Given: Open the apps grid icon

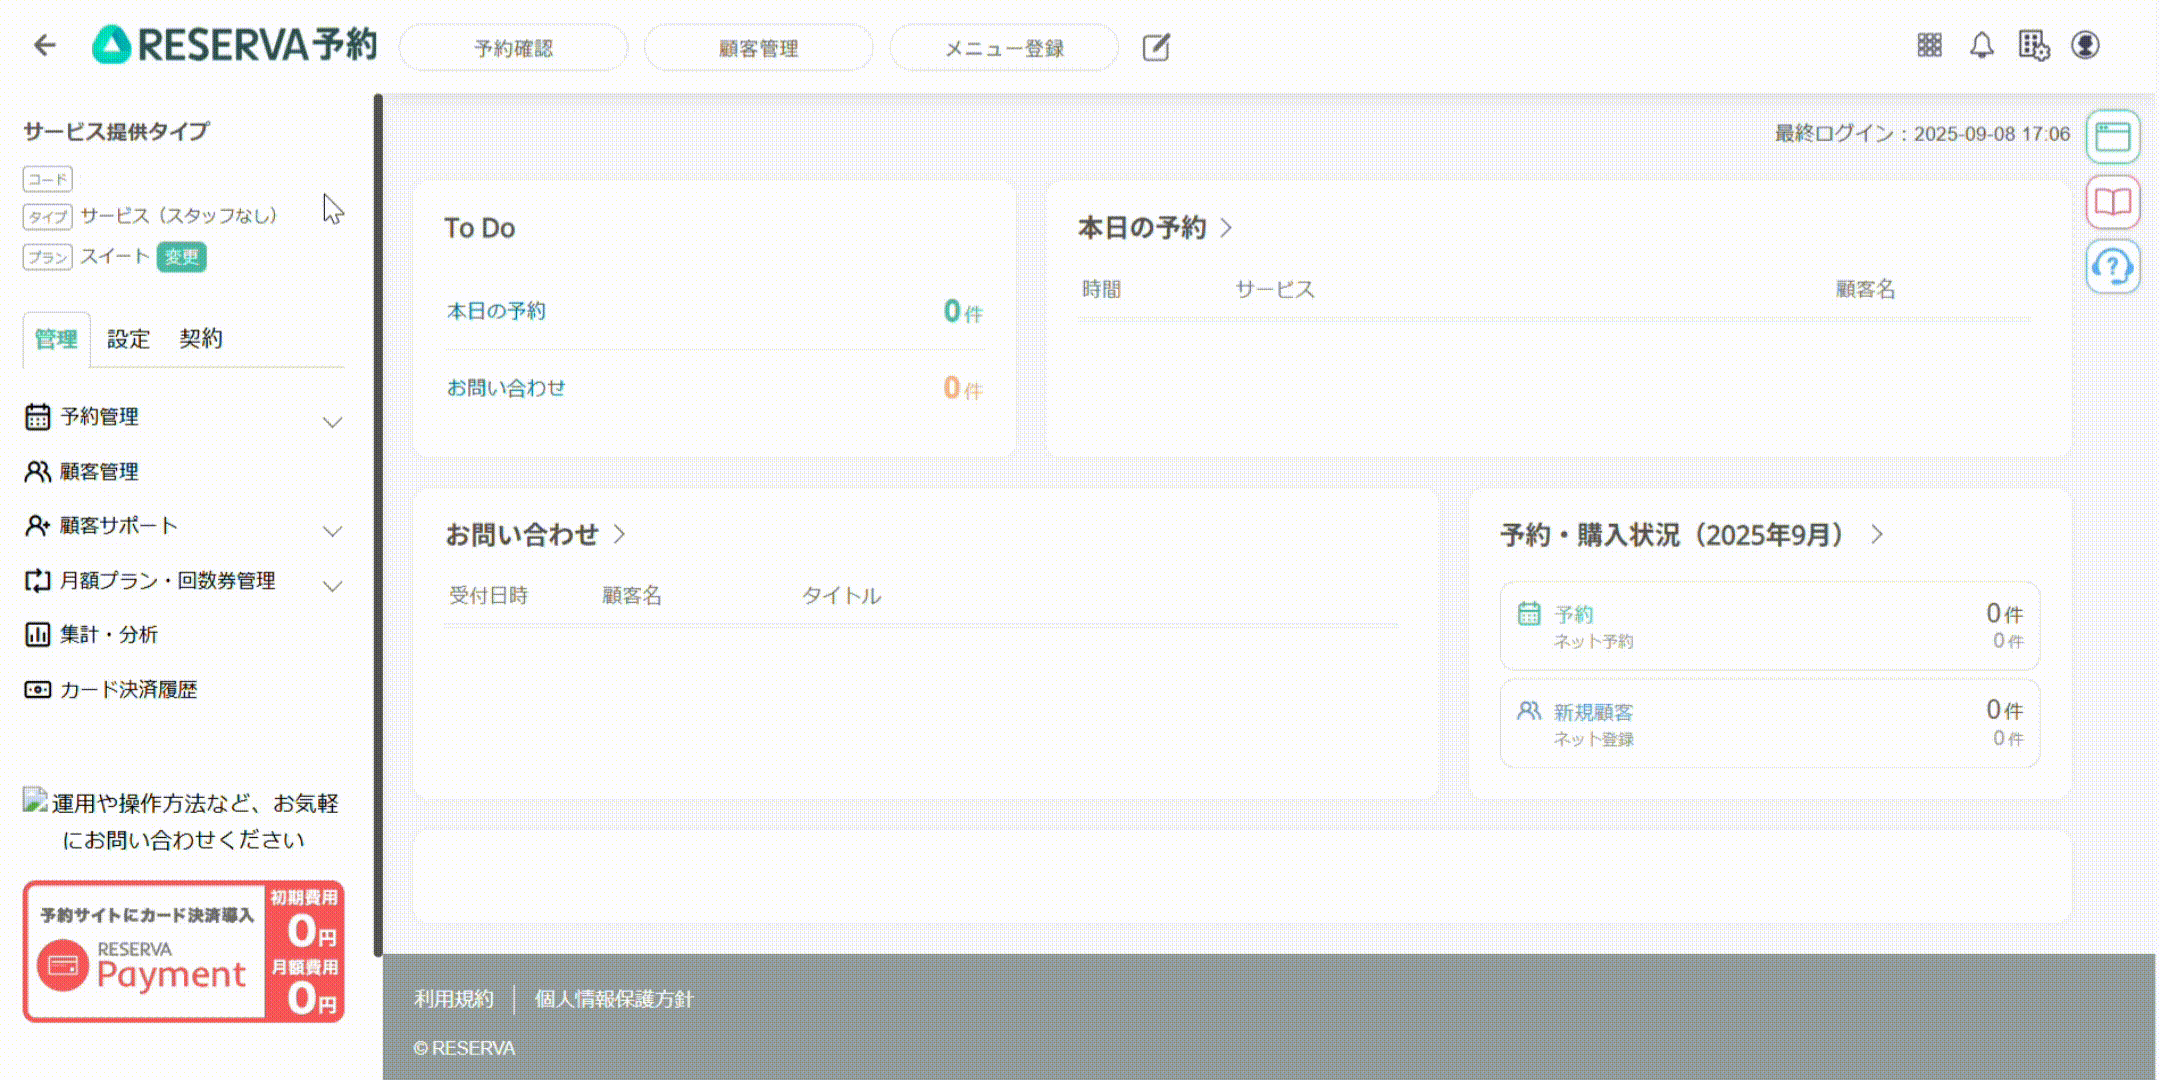Looking at the screenshot, I should (x=1929, y=45).
